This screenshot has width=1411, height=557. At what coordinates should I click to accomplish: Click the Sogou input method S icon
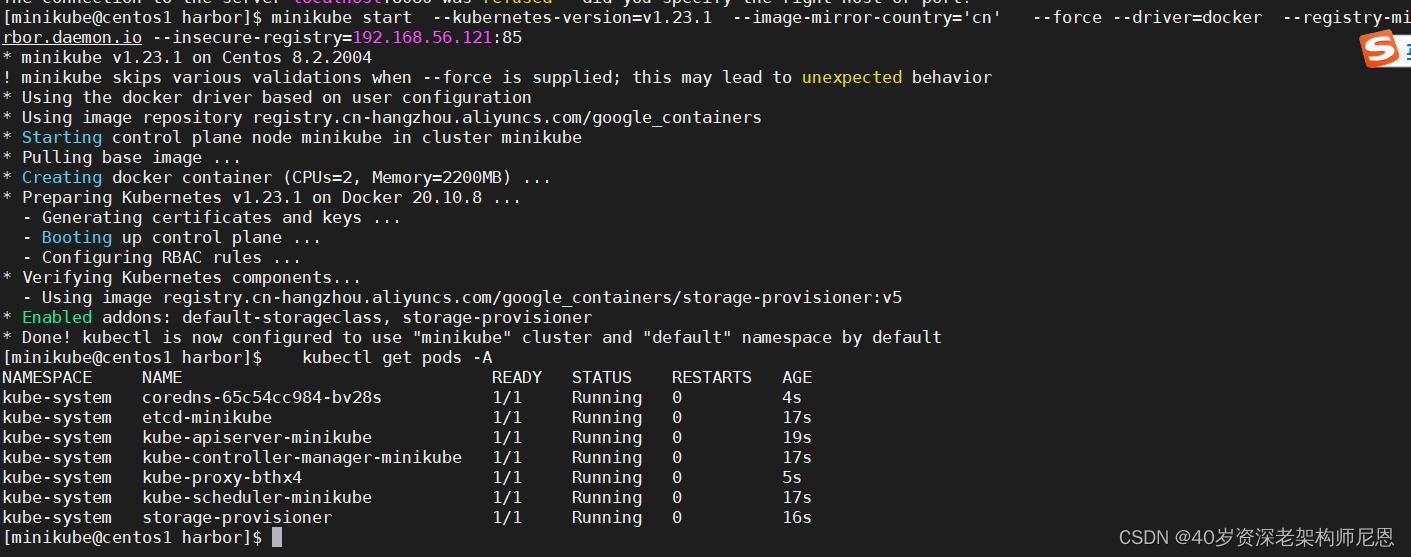(1379, 50)
